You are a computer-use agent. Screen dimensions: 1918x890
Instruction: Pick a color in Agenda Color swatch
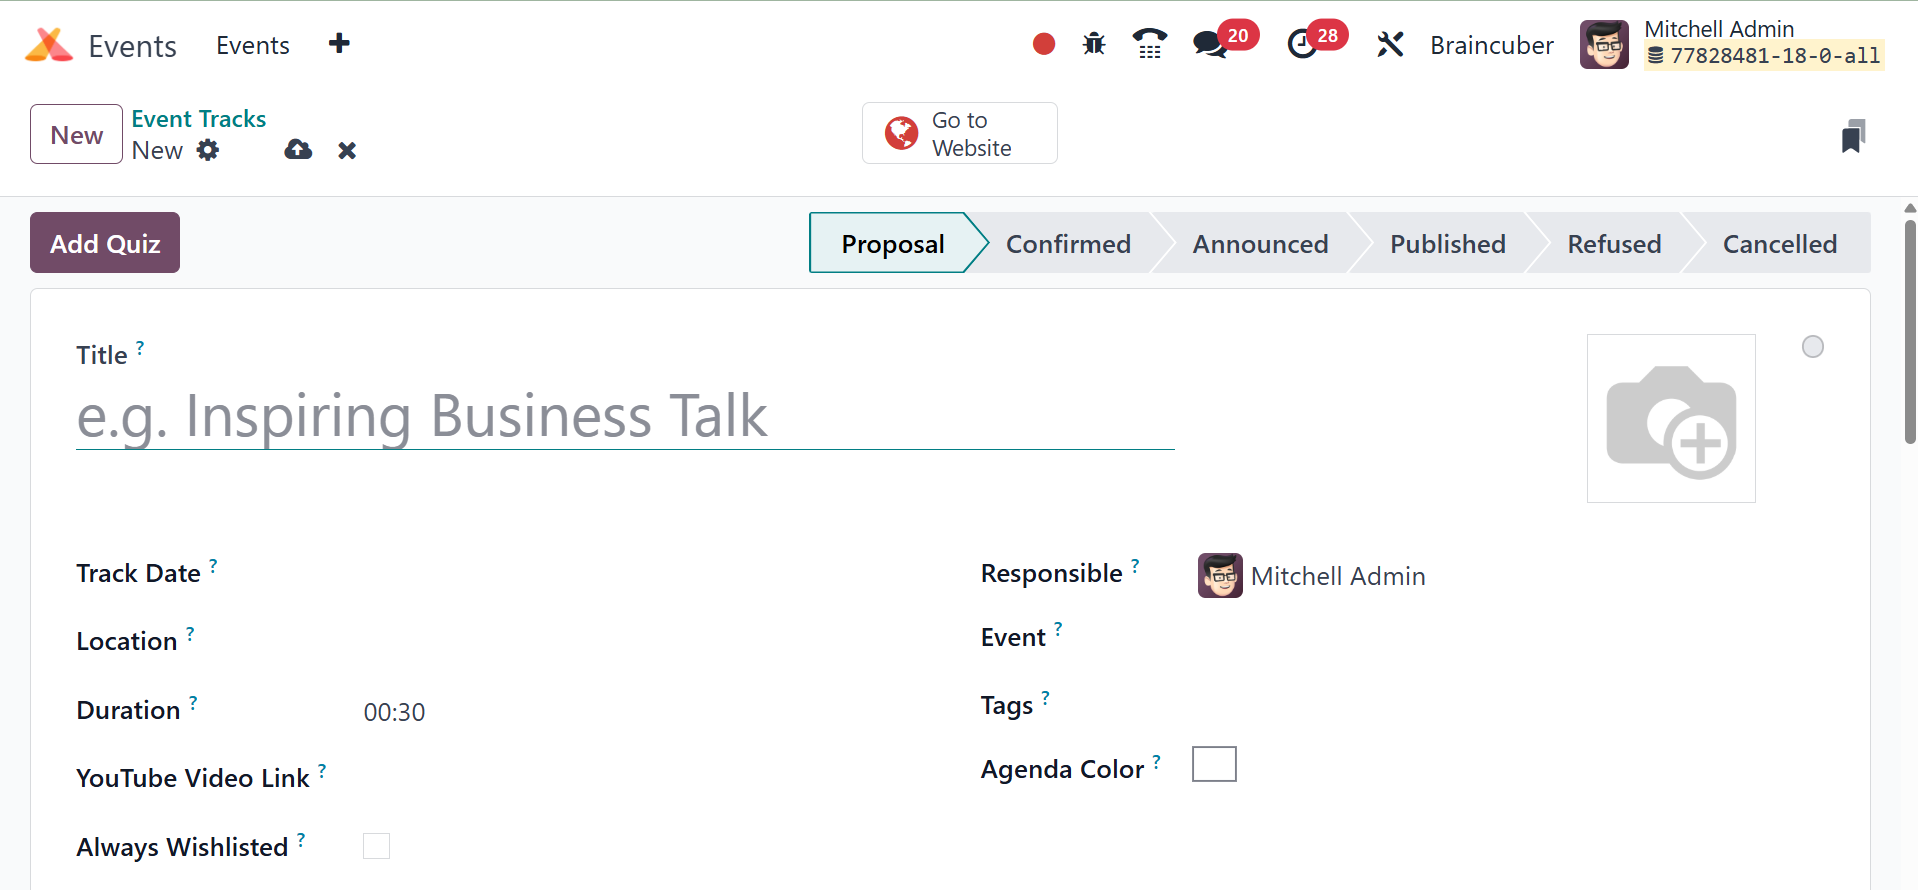point(1214,764)
